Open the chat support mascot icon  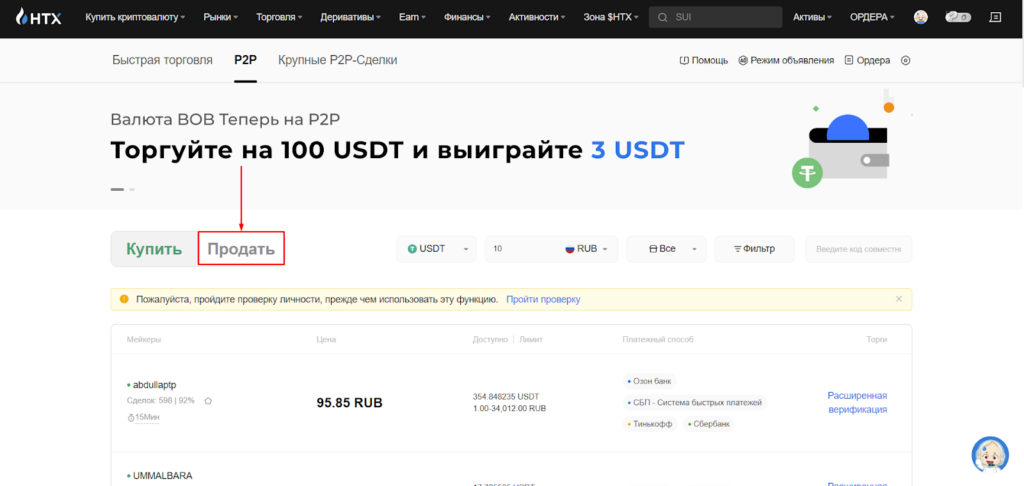point(989,454)
